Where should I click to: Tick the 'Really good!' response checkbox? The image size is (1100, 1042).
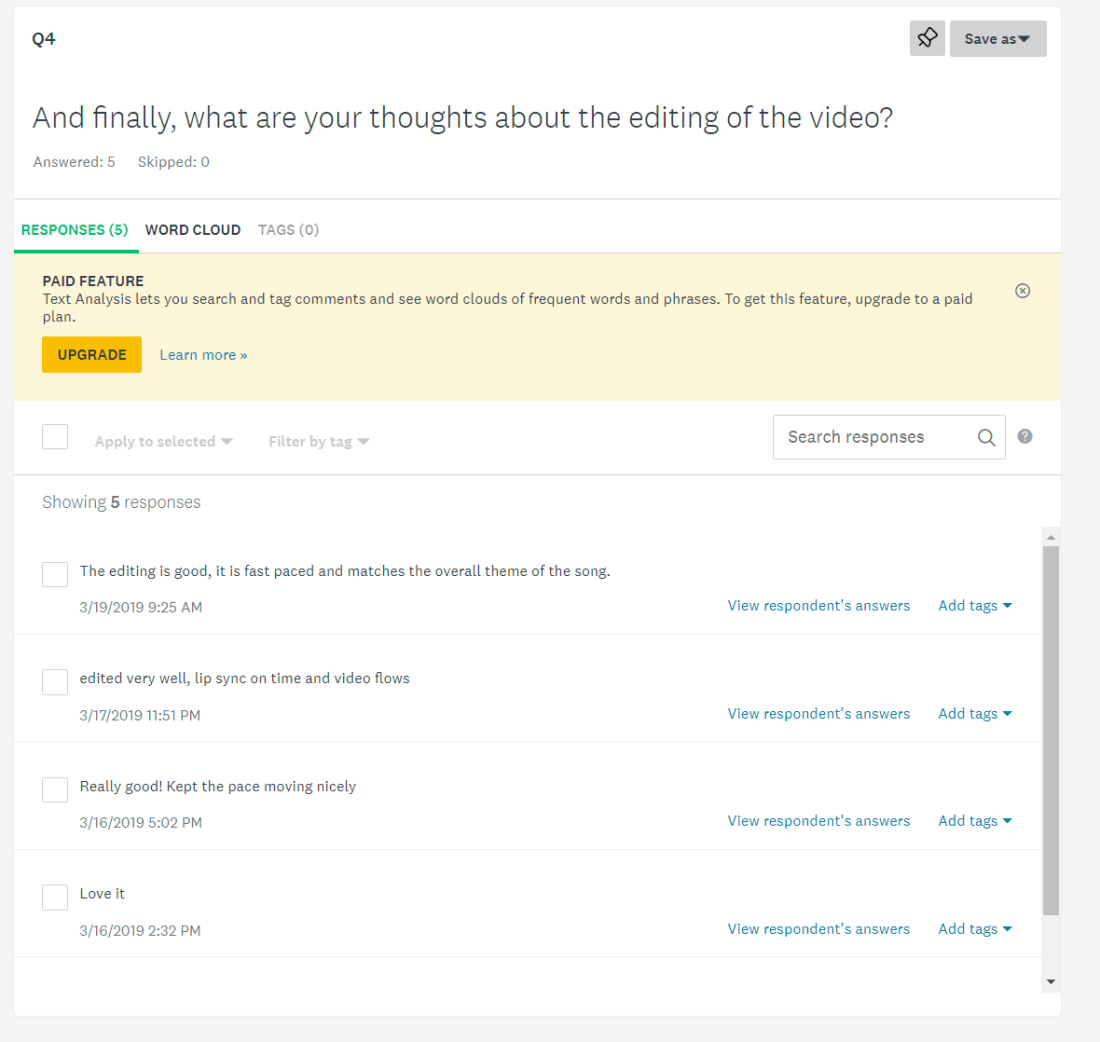55,789
